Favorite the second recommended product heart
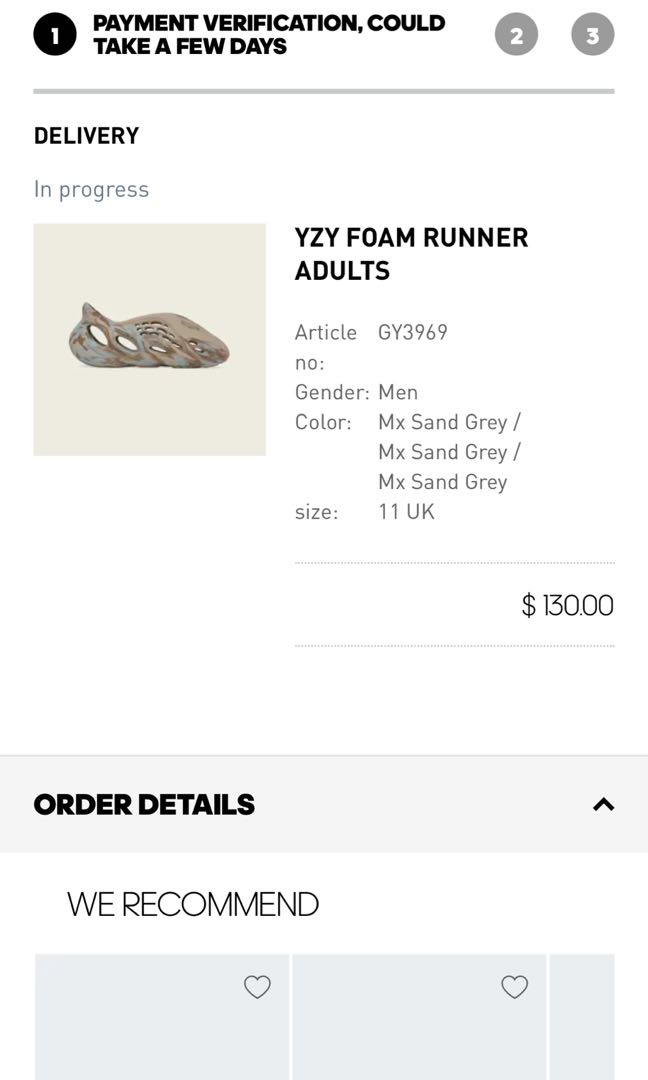This screenshot has width=648, height=1080. (514, 986)
